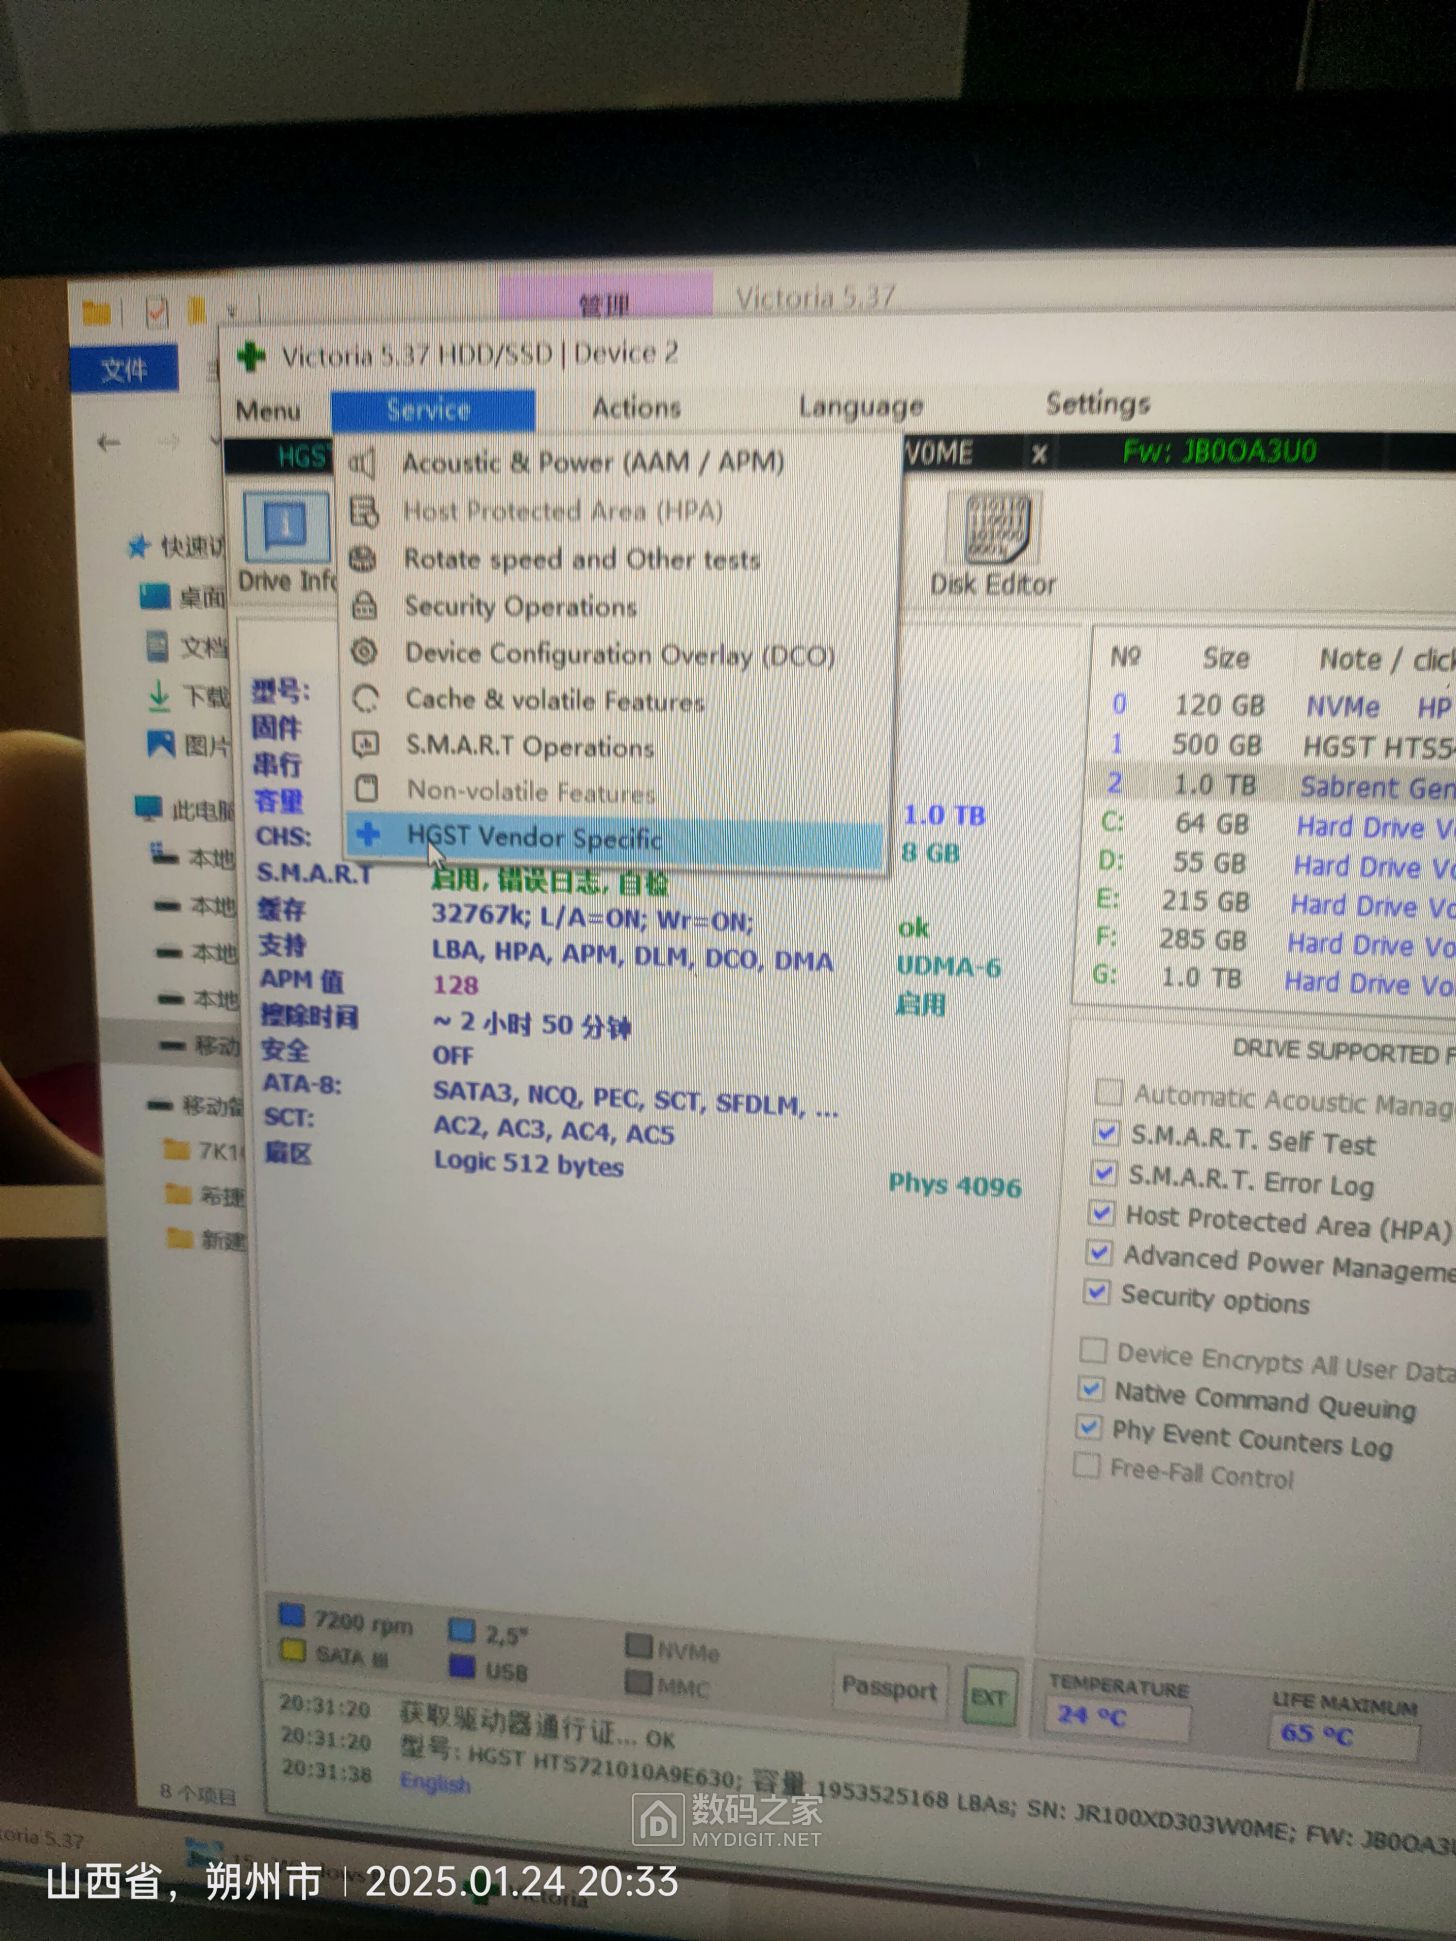1456x1941 pixels.
Task: Click the 7K1 folder in Explorer tree
Action: tap(202, 1150)
